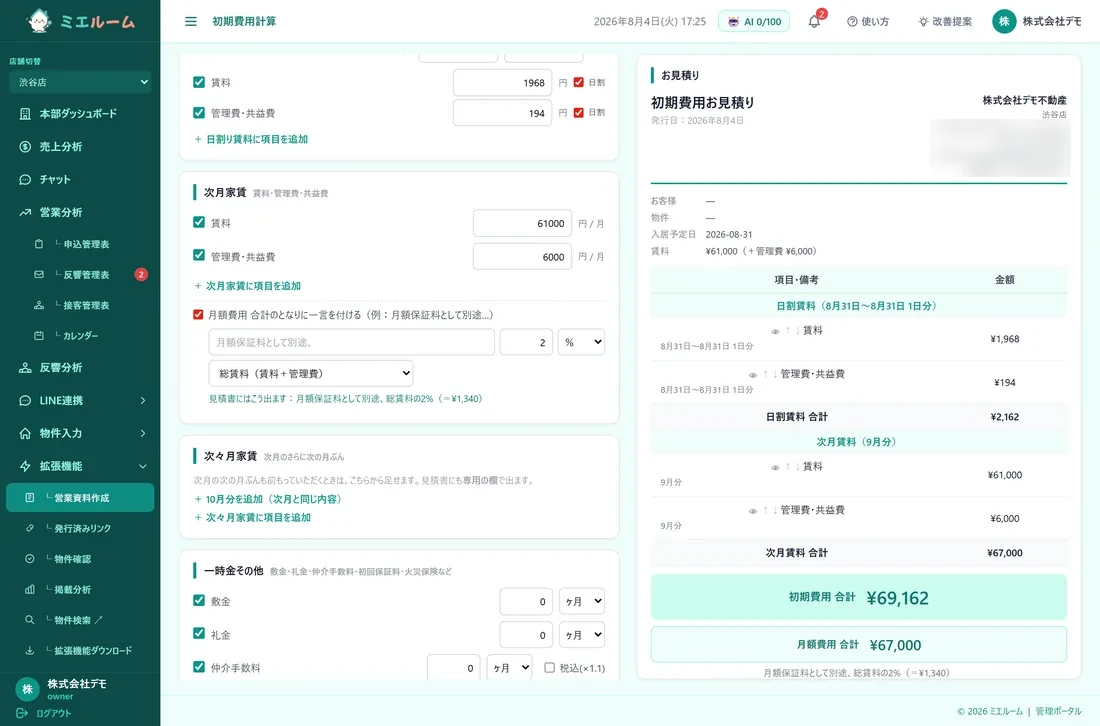Open カレンダー in the sidebar
This screenshot has height=726, width=1100.
click(80, 336)
